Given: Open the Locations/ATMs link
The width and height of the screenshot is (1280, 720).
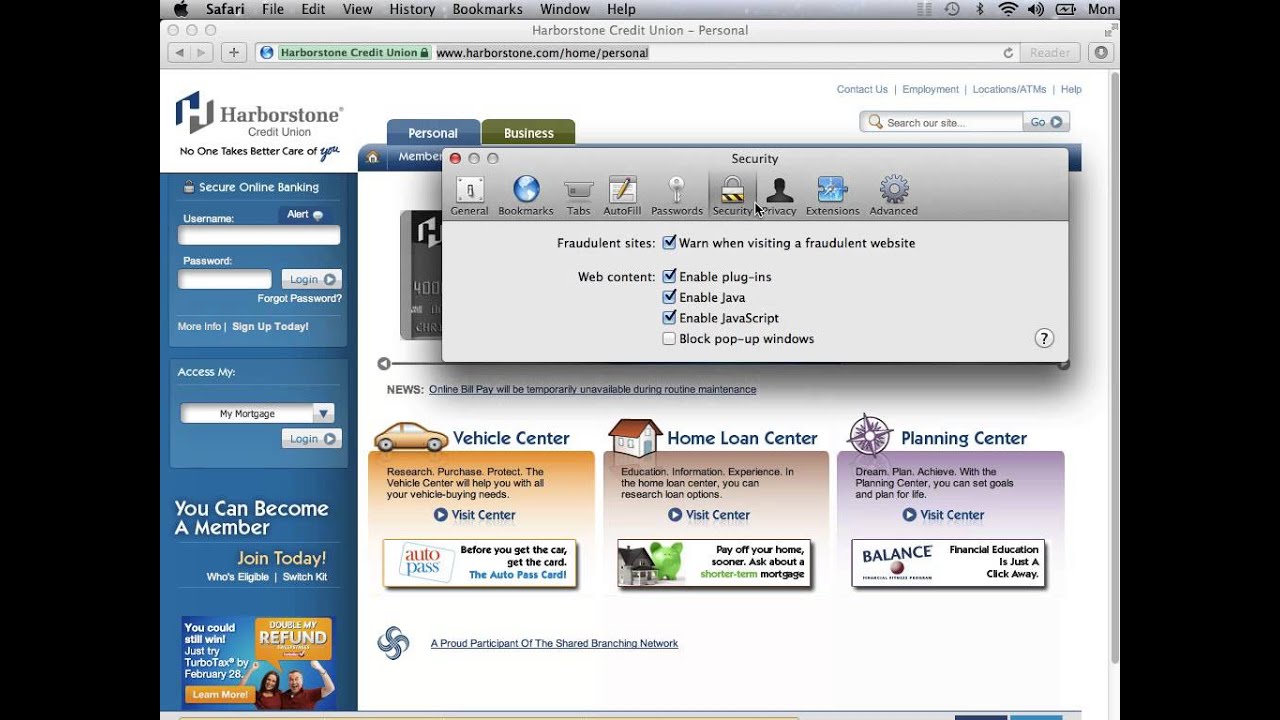Looking at the screenshot, I should click(x=1009, y=89).
